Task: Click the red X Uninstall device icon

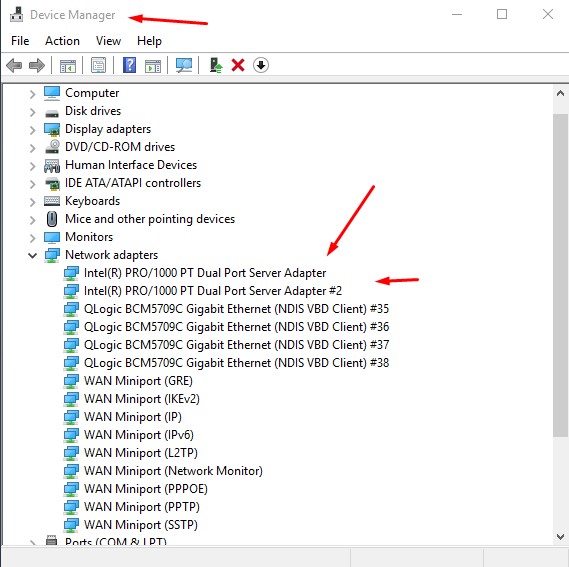Action: click(x=238, y=66)
